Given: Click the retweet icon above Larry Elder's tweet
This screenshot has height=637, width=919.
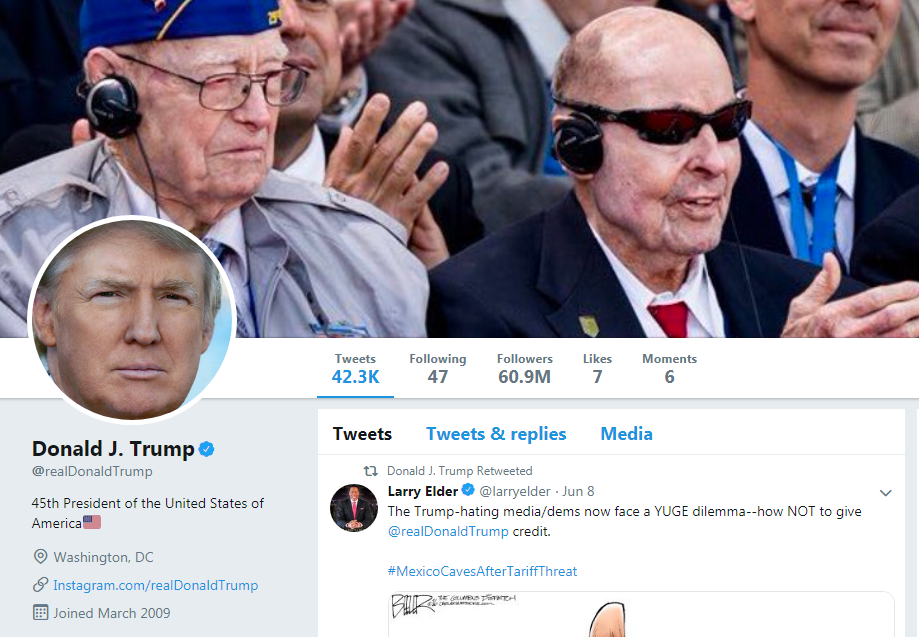Looking at the screenshot, I should [x=370, y=470].
